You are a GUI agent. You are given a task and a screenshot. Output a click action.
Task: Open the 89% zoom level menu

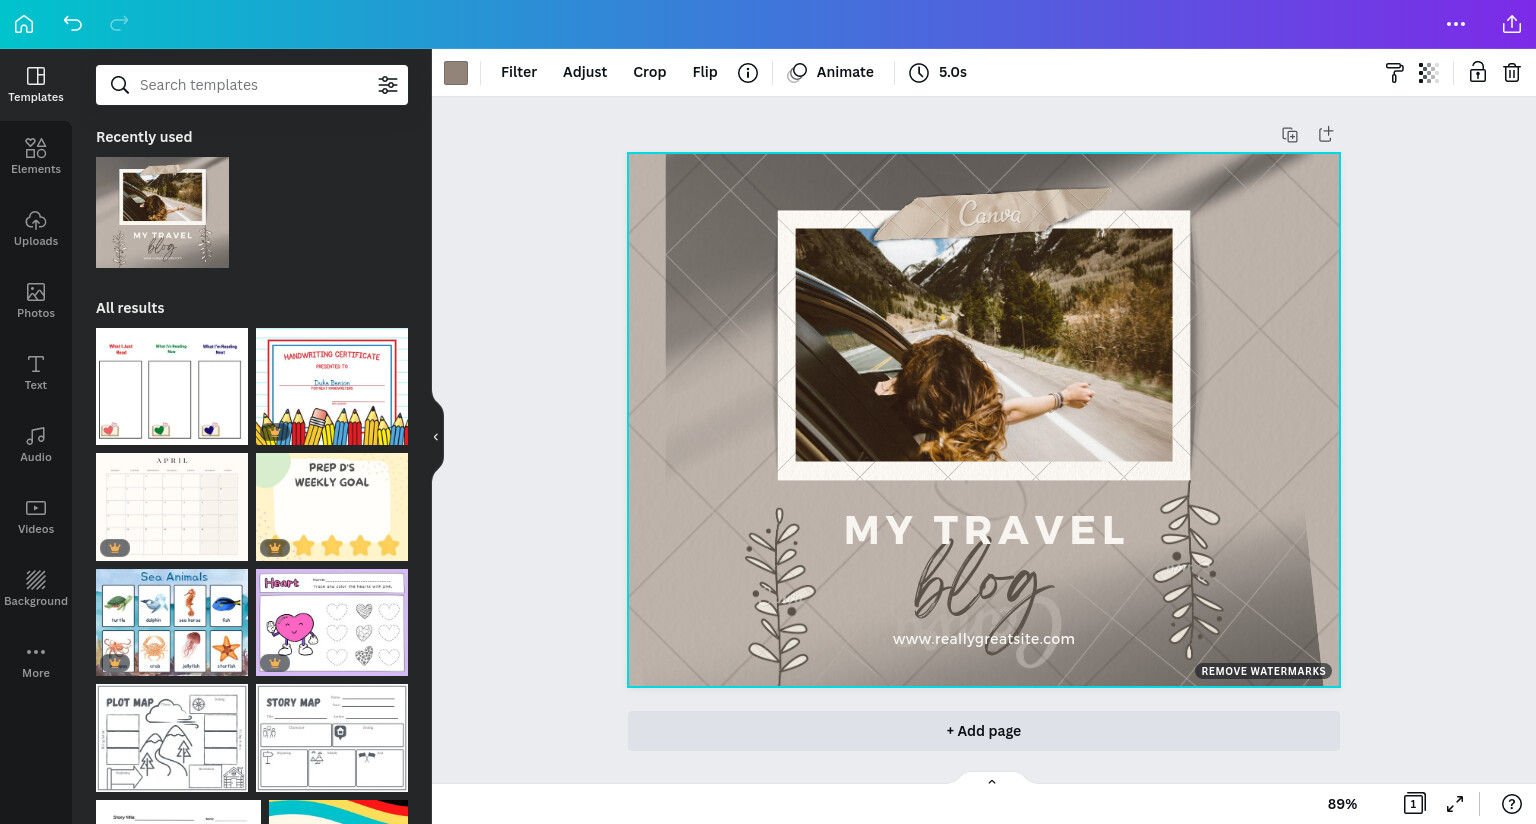(1342, 804)
